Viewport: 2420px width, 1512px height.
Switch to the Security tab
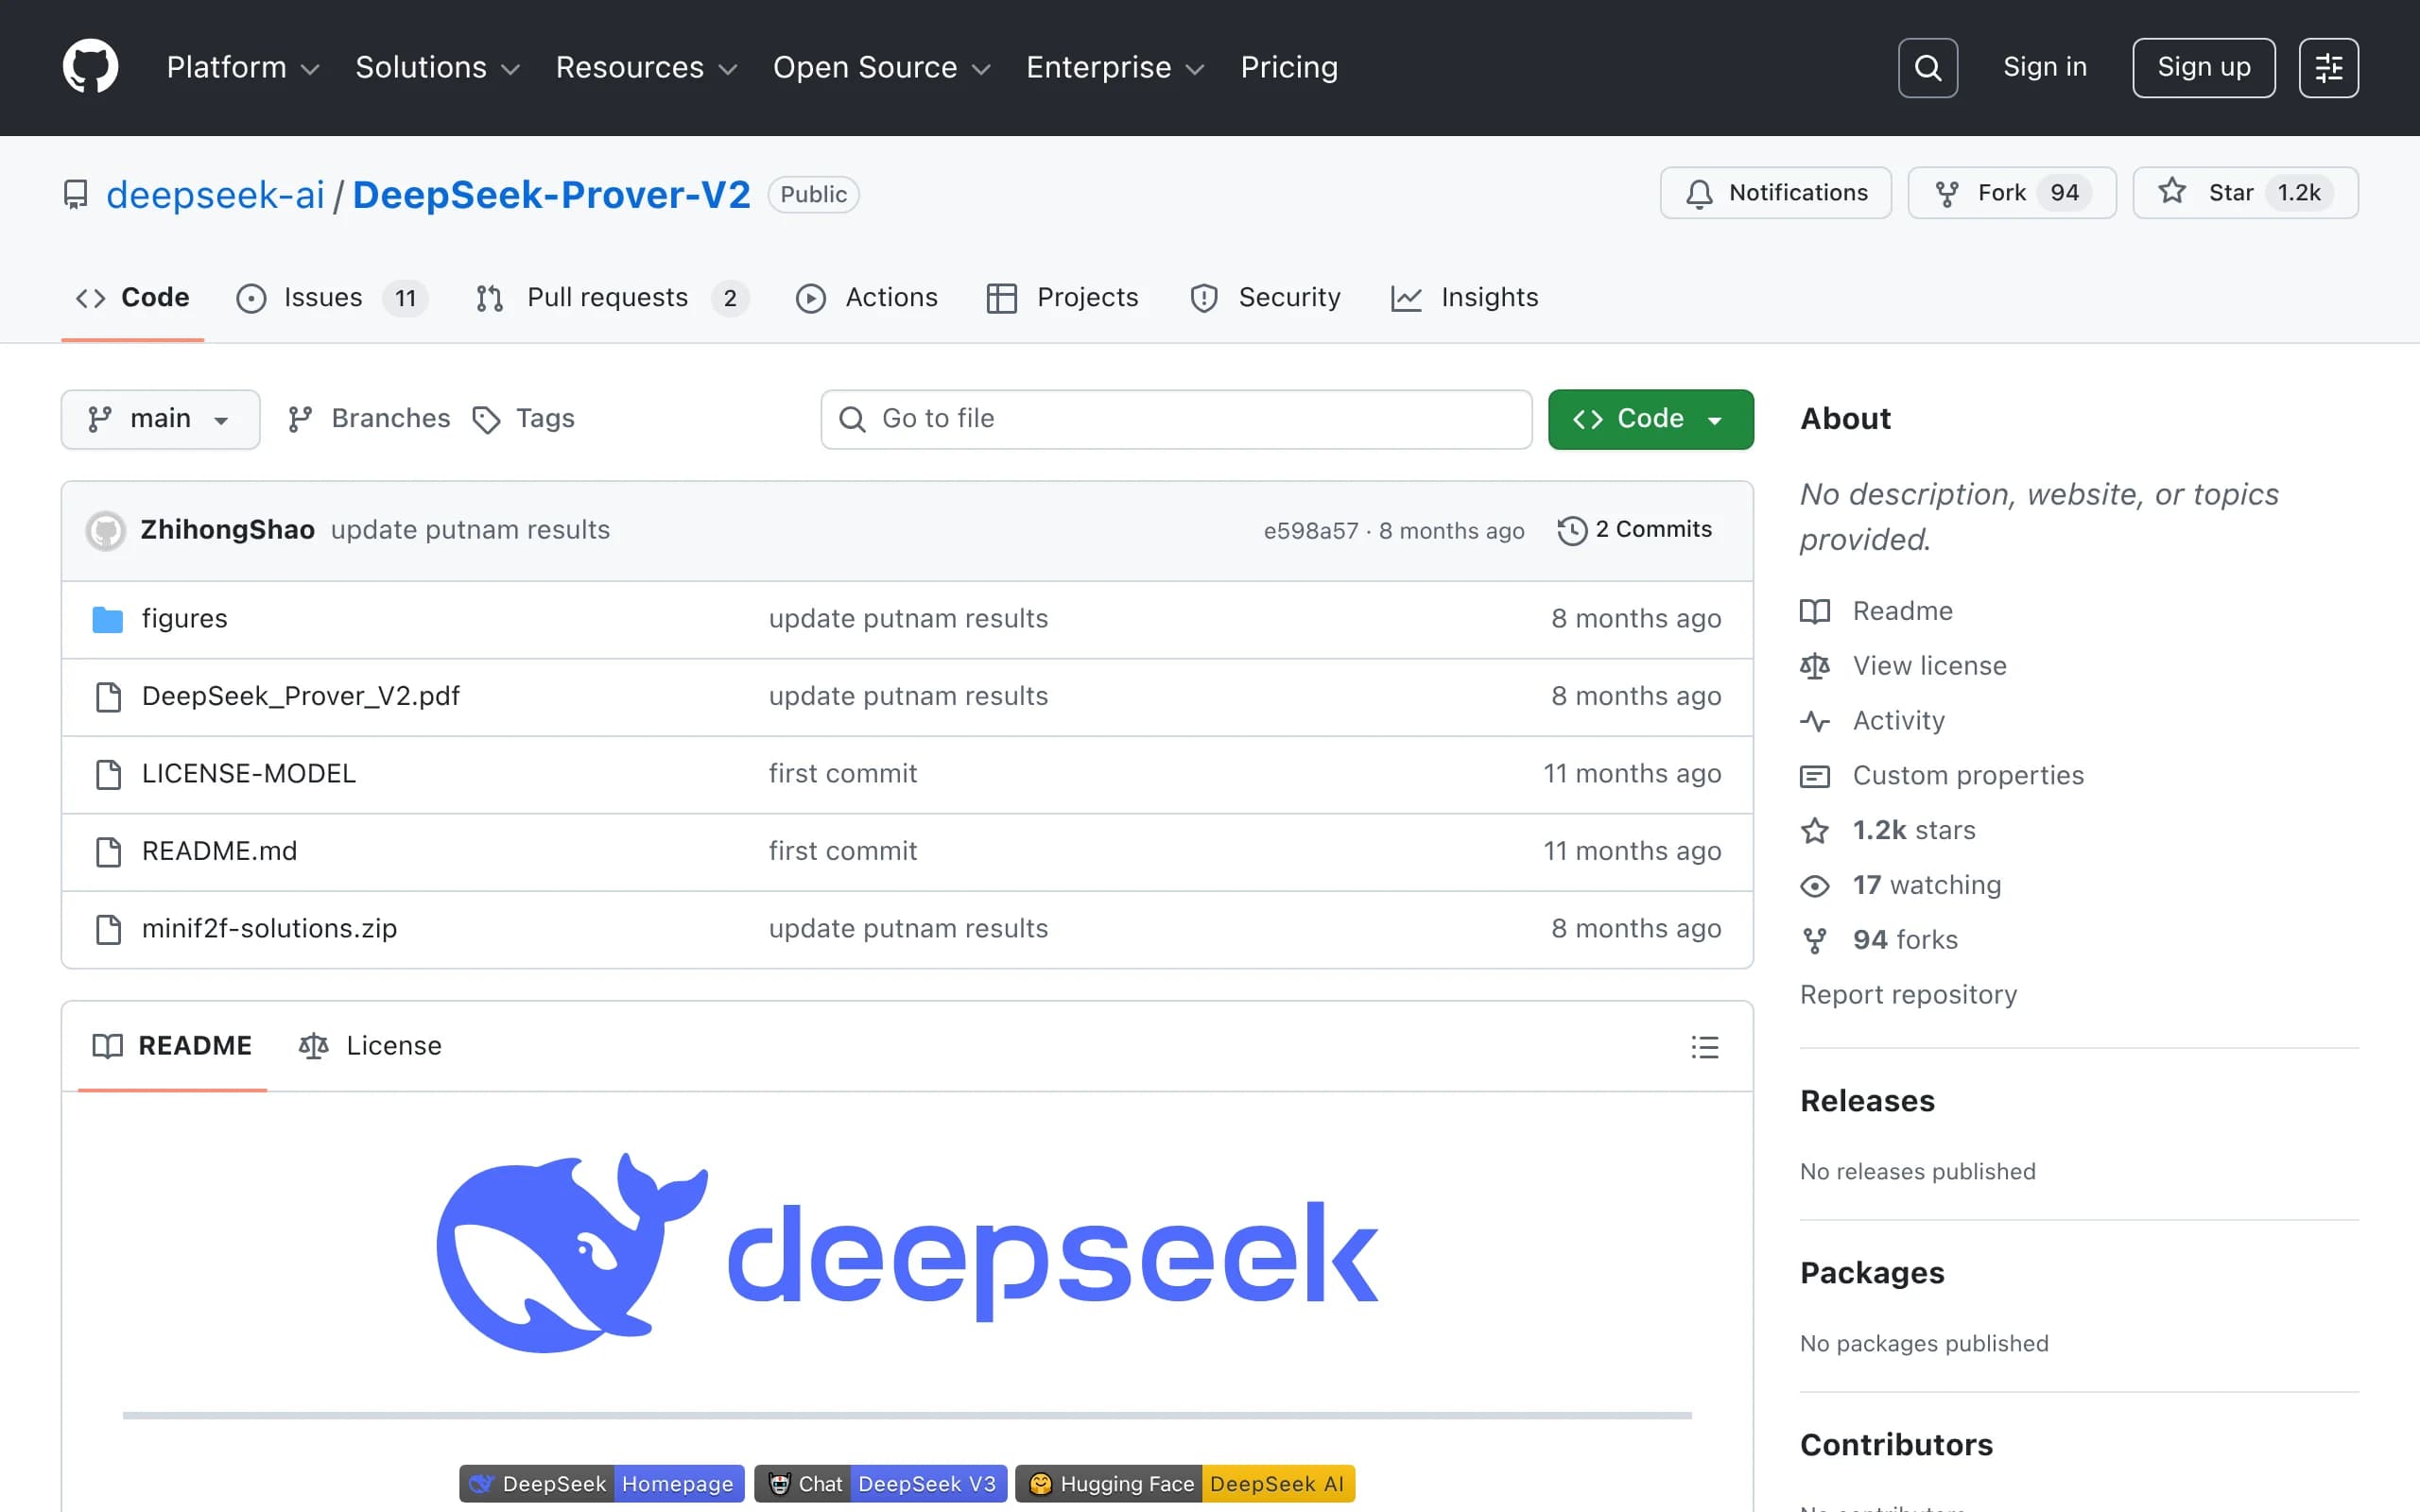1265,298
